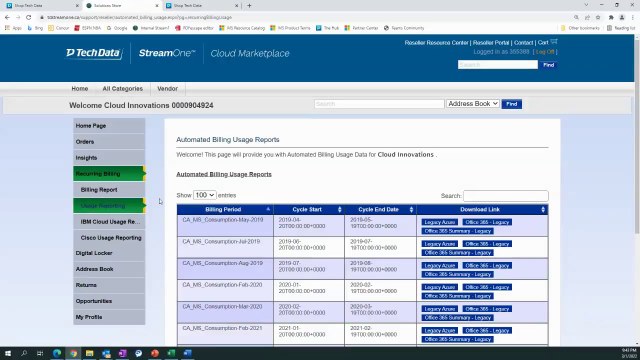Viewport: 640px width, 360px height.
Task: Open the Show entries count dropdown
Action: pyautogui.click(x=204, y=195)
